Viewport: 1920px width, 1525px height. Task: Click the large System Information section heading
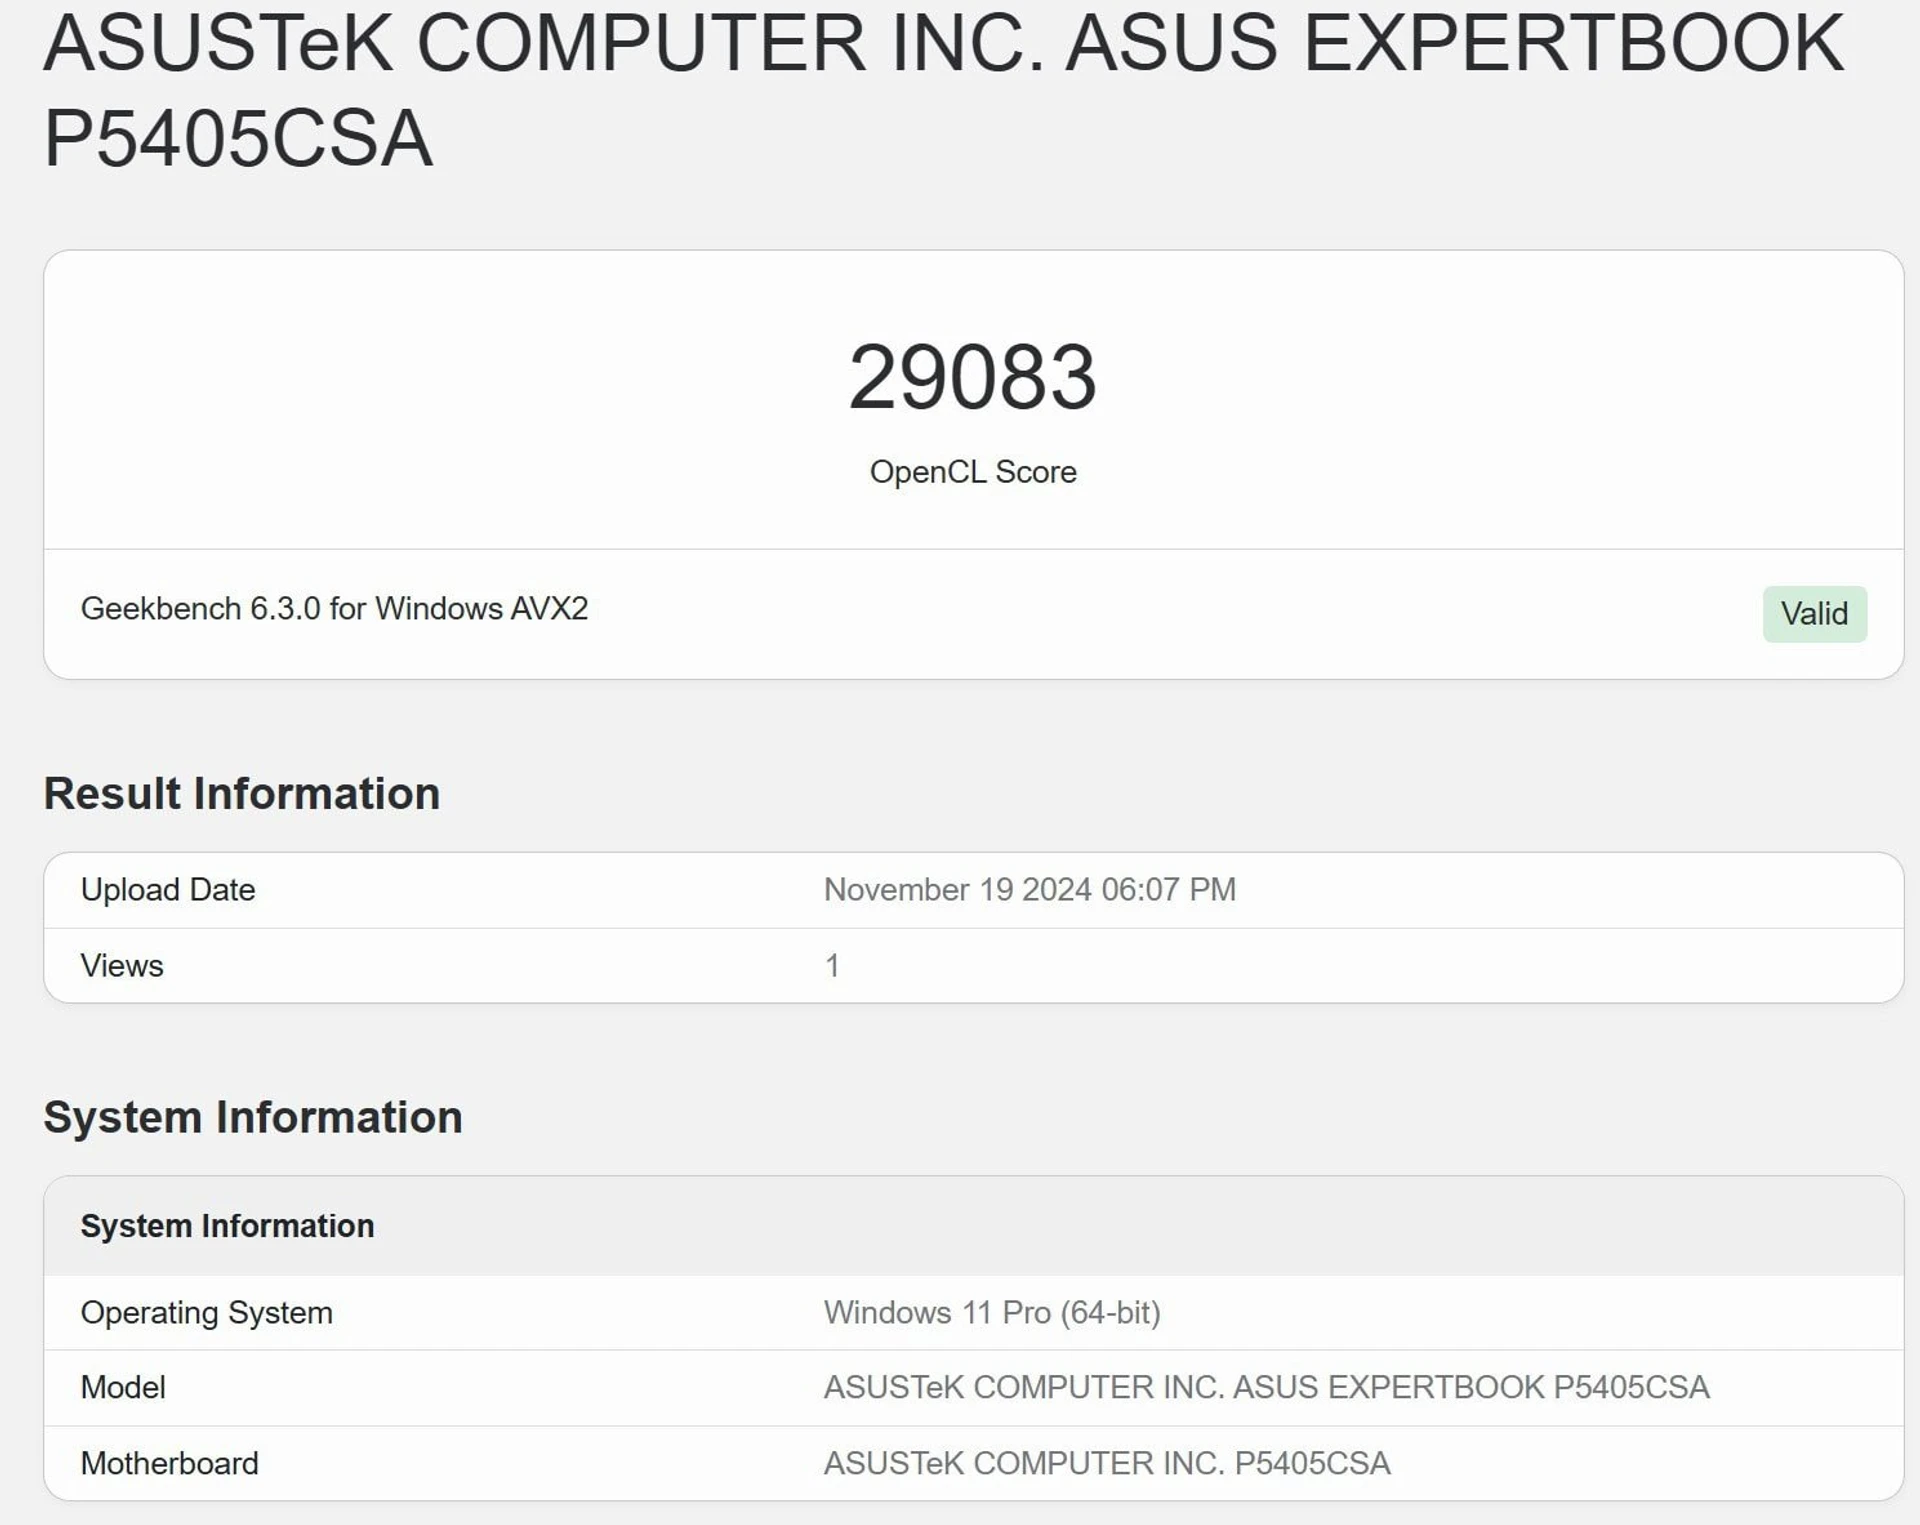click(253, 1117)
